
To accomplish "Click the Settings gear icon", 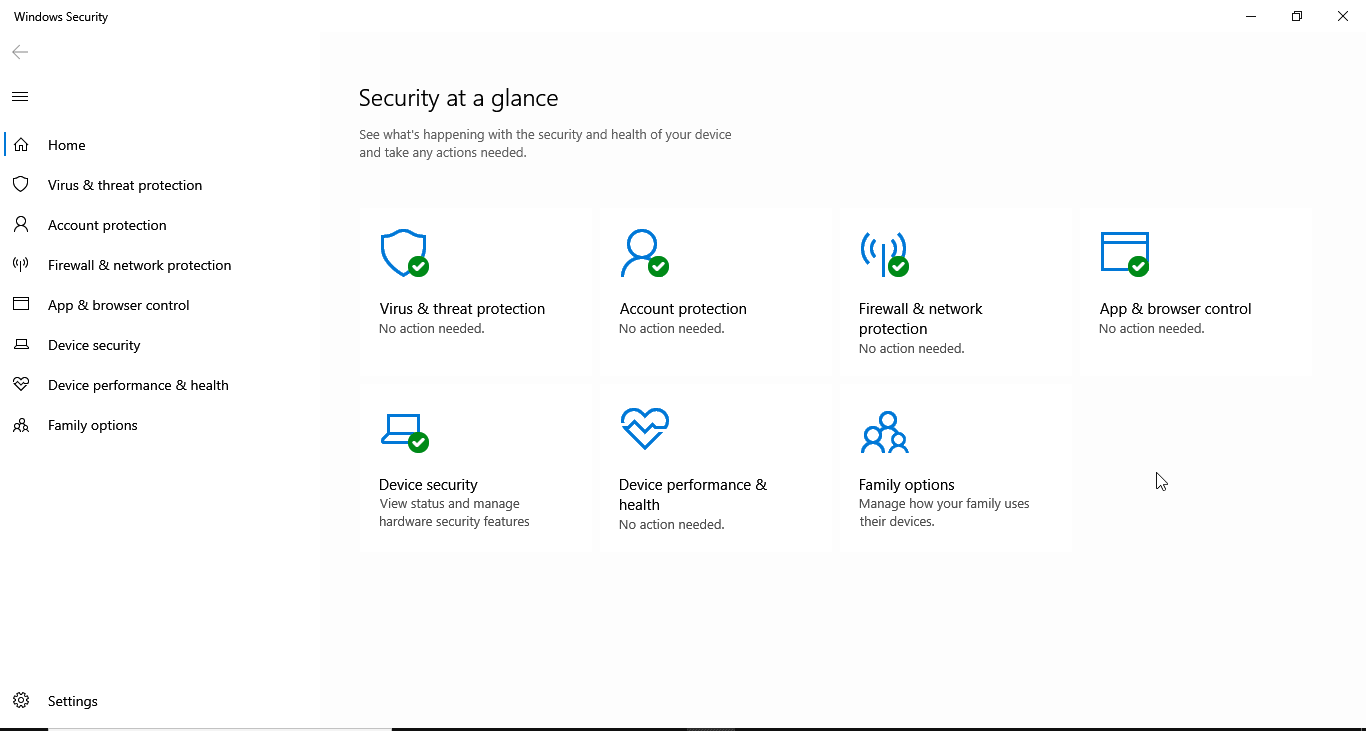I will pyautogui.click(x=21, y=701).
